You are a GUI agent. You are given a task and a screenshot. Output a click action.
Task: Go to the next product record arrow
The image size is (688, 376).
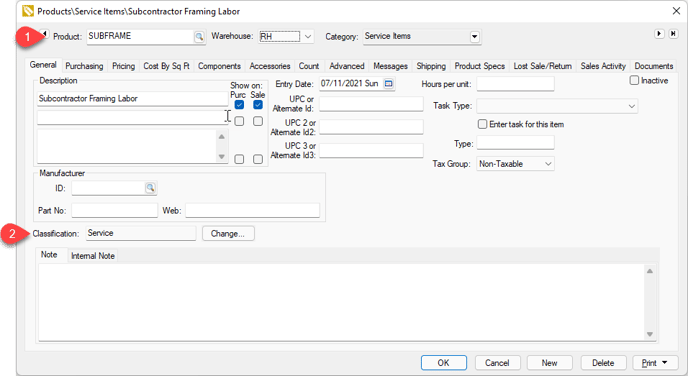(x=659, y=34)
